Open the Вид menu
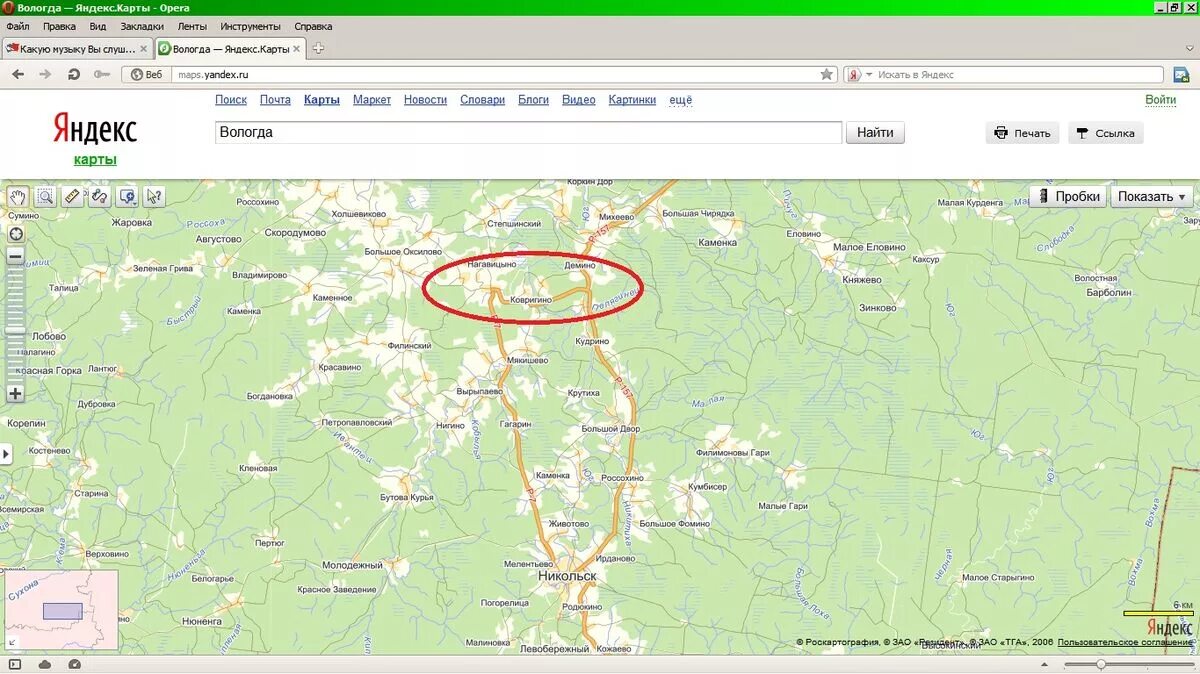Image resolution: width=1200 pixels, height=674 pixels. point(98,27)
